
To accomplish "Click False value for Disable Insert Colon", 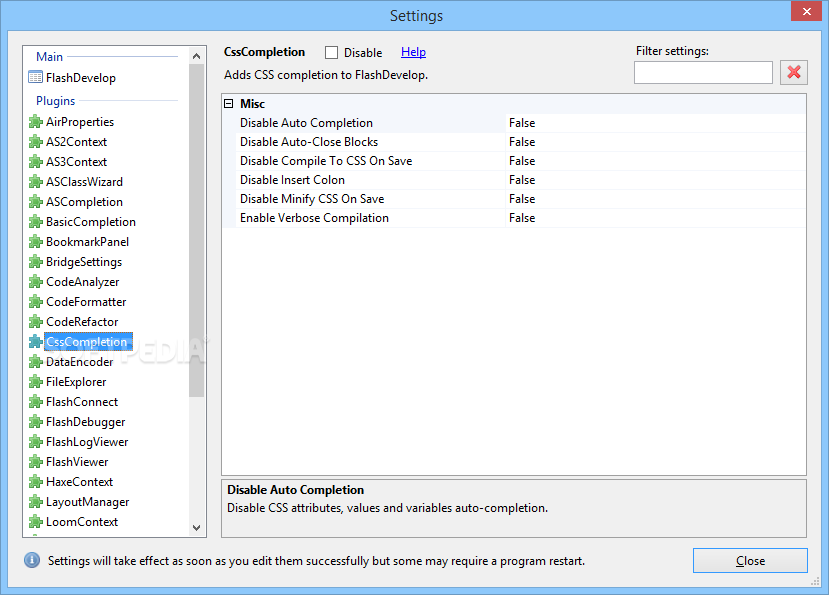I will (x=522, y=180).
